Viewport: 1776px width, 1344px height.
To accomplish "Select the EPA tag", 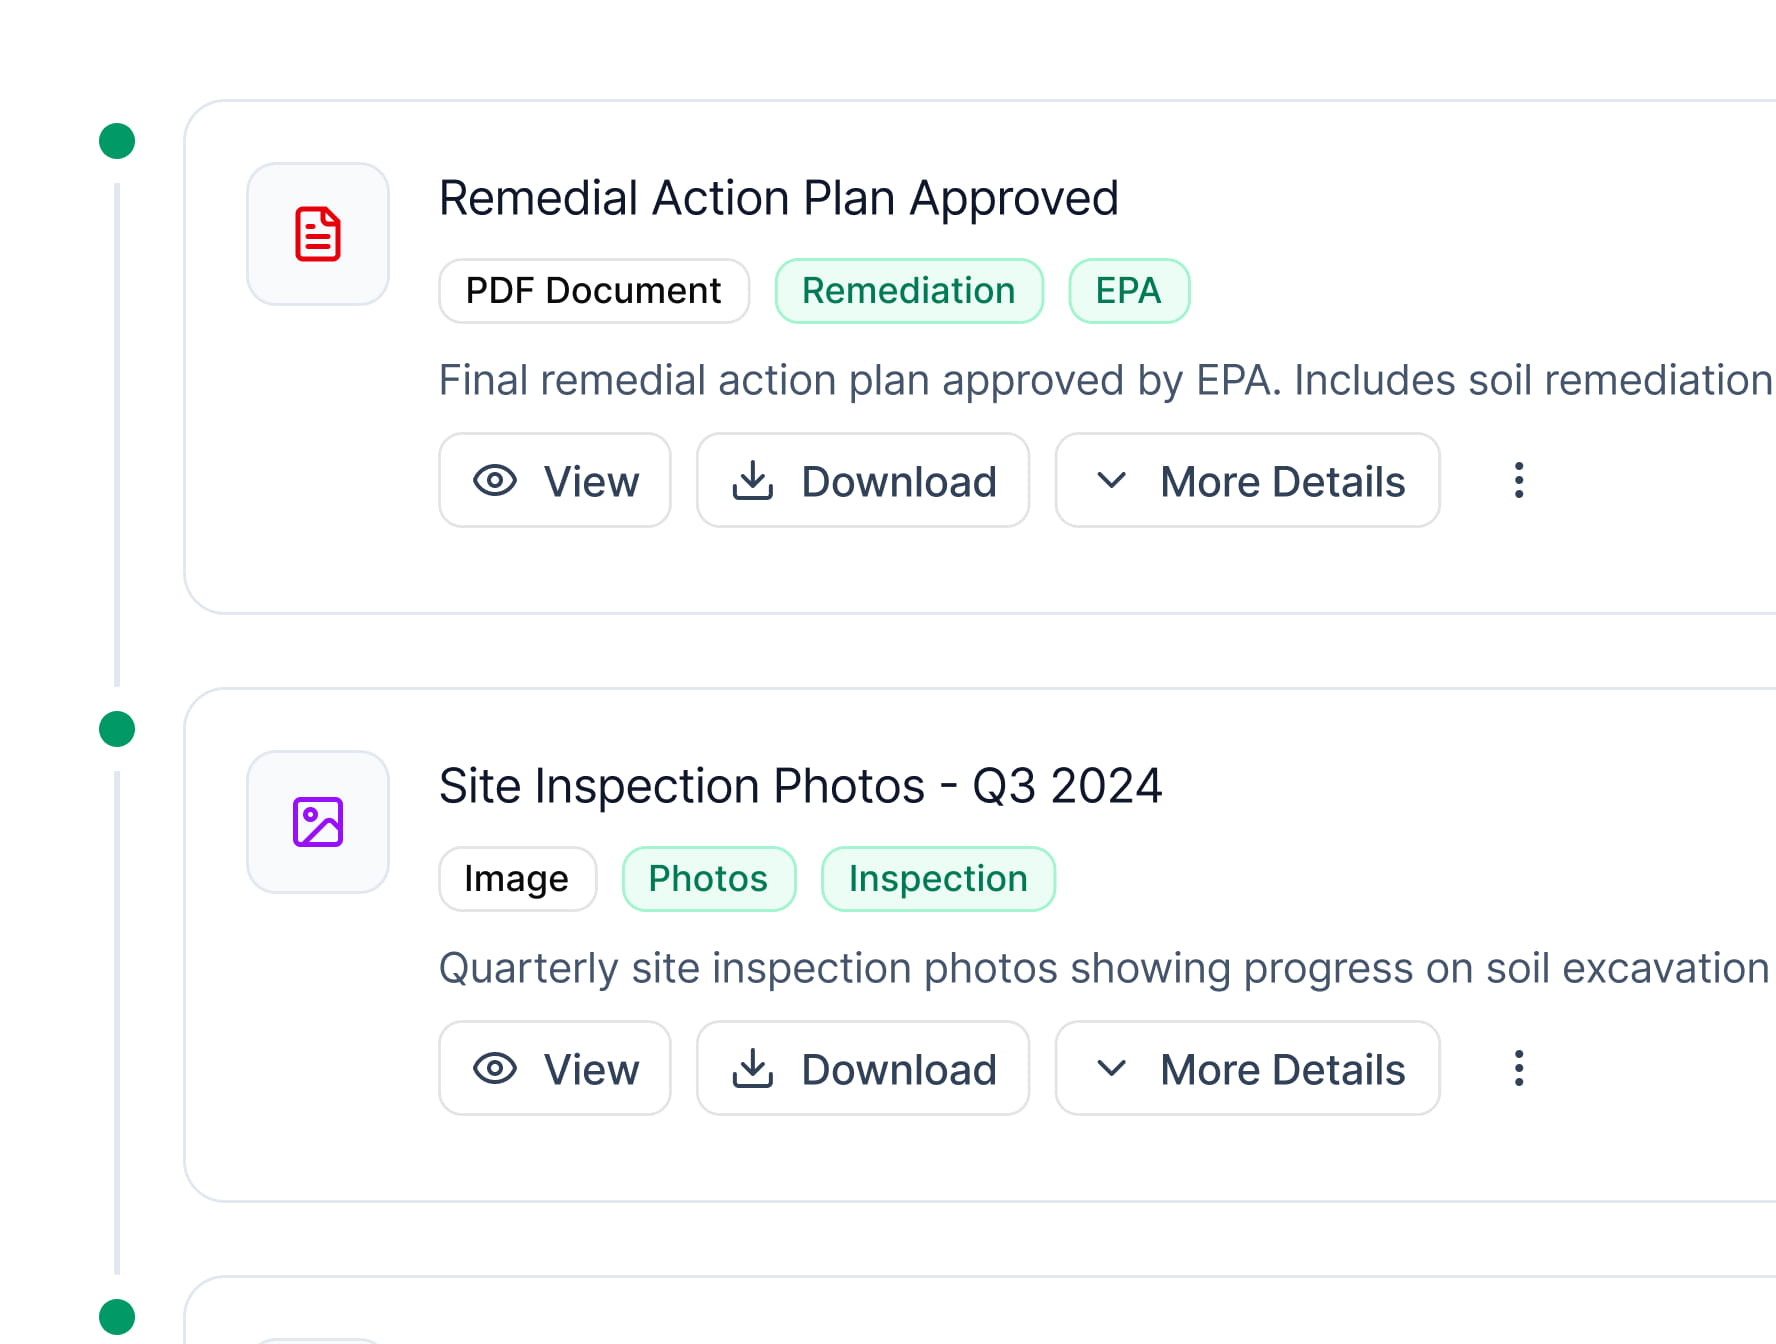I will click(x=1128, y=291).
